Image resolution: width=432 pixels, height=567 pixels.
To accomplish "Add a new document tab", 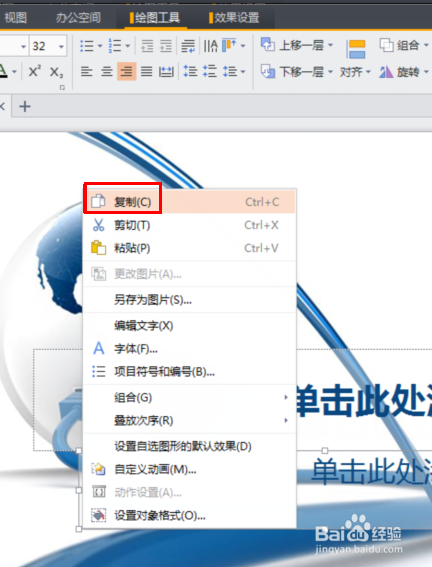I will tap(25, 106).
